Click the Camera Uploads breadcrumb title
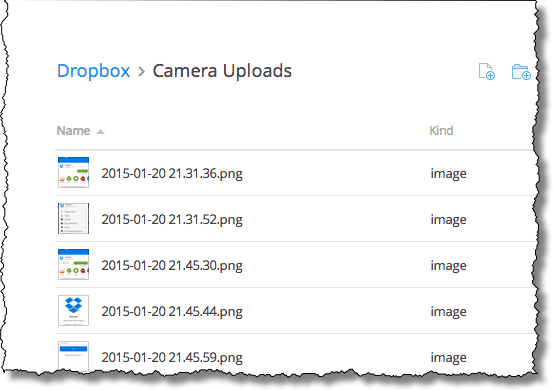This screenshot has height=390, width=553. click(x=222, y=71)
